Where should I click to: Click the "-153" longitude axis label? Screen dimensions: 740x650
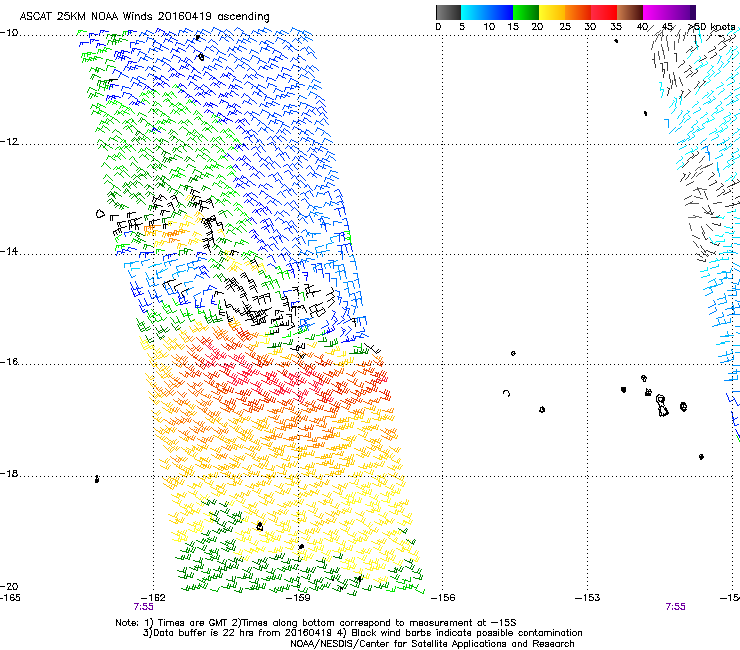coord(588,598)
